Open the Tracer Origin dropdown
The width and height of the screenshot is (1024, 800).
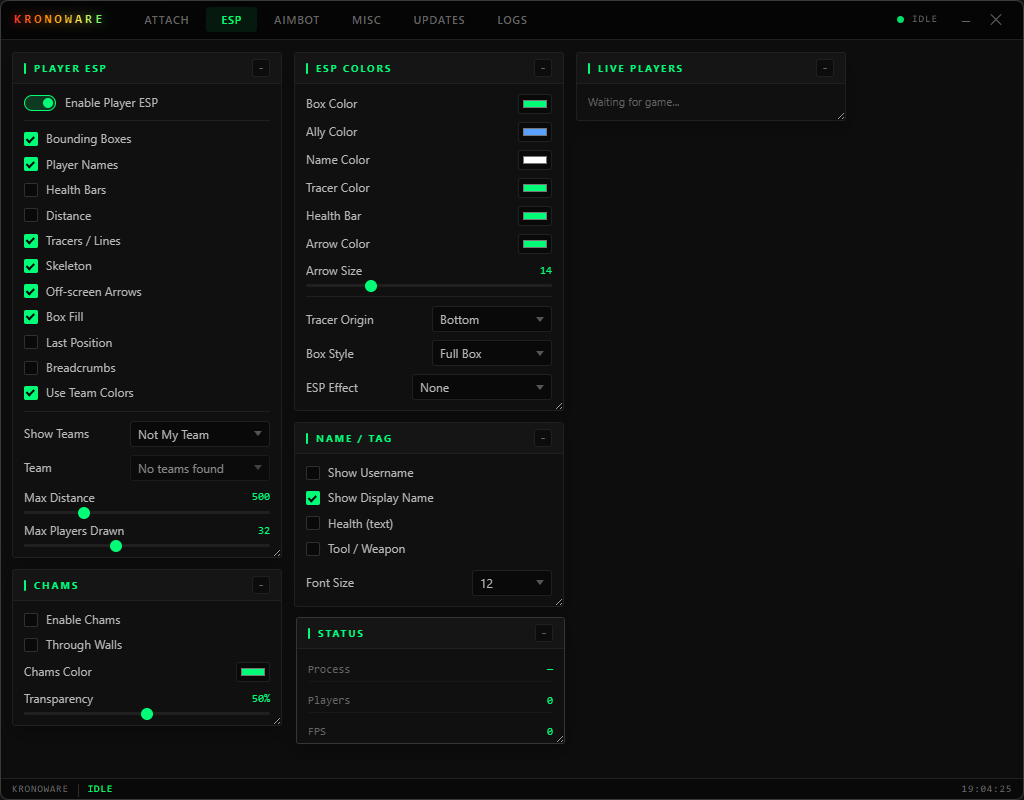click(x=492, y=319)
